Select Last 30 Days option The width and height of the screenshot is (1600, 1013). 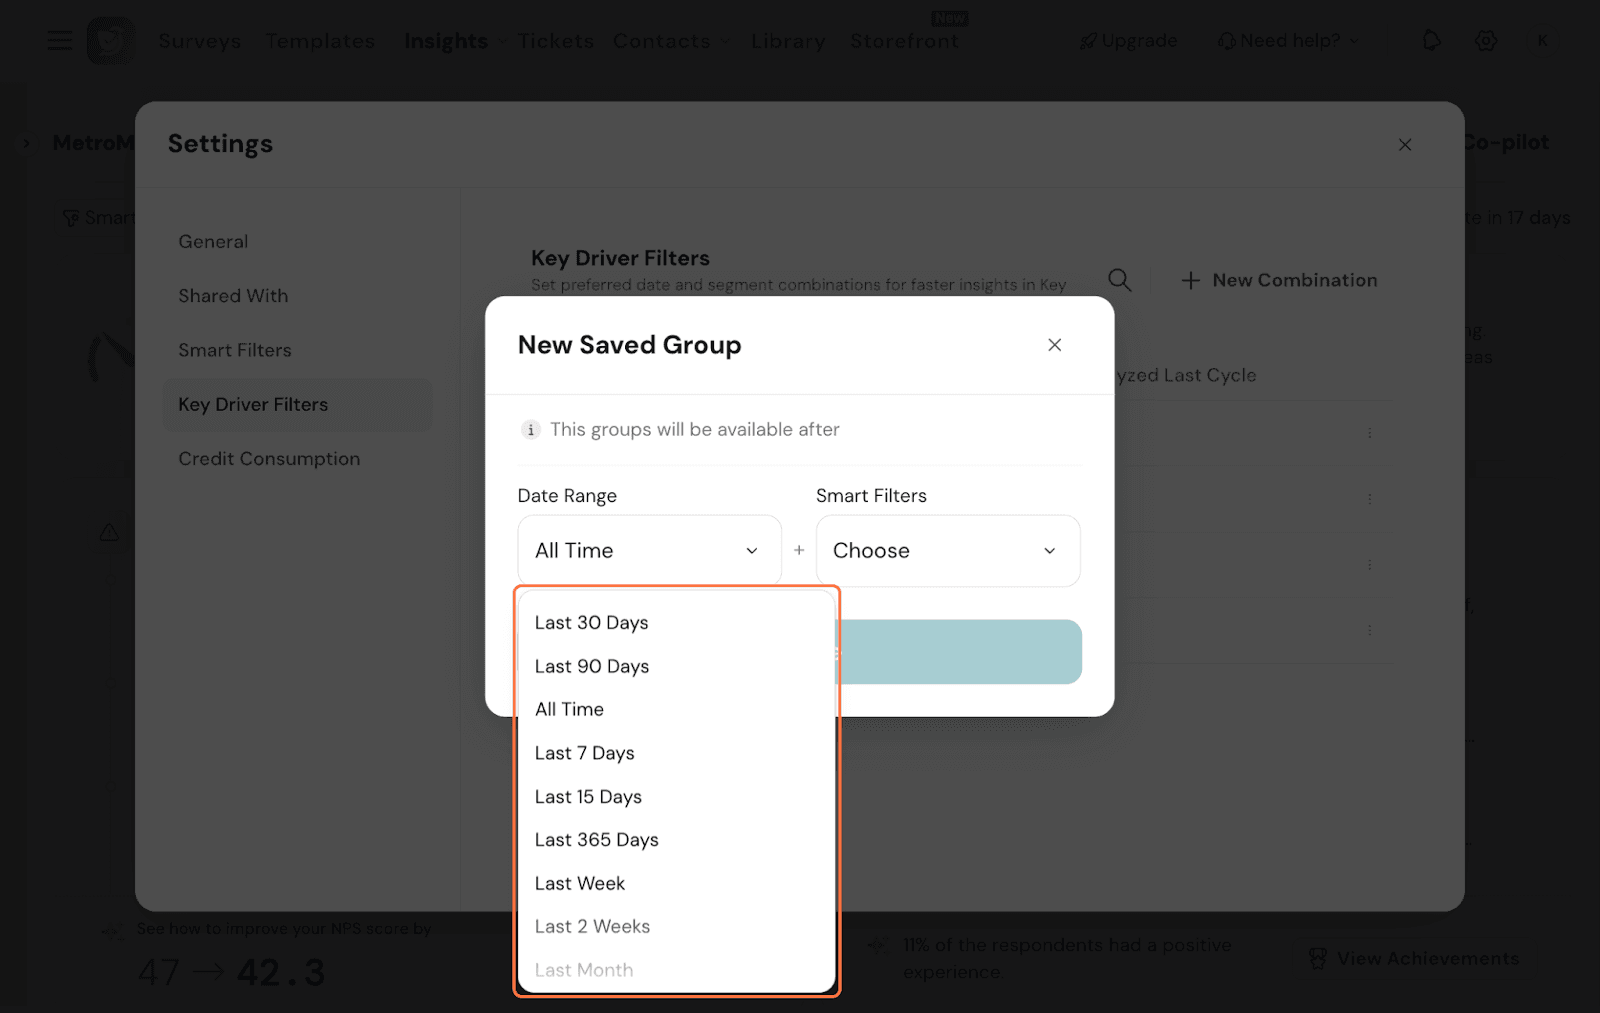(x=591, y=623)
